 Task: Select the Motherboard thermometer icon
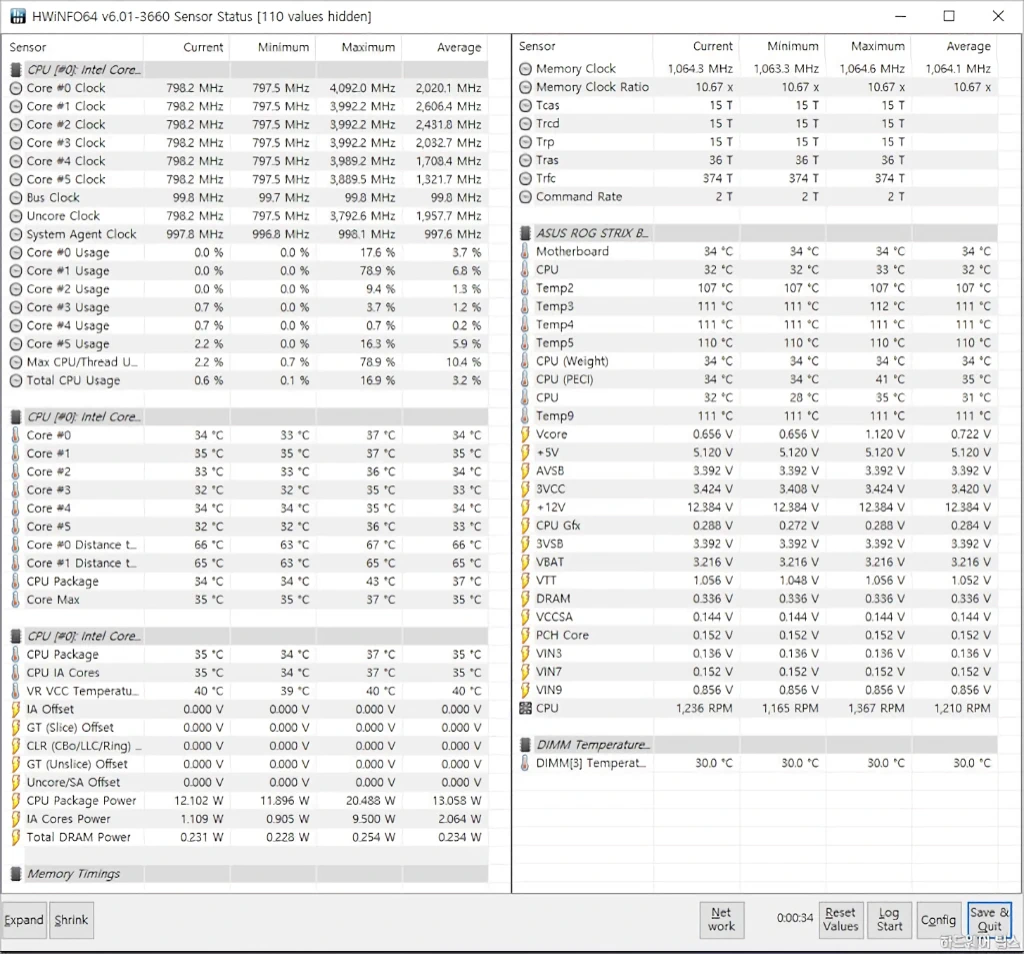[525, 251]
